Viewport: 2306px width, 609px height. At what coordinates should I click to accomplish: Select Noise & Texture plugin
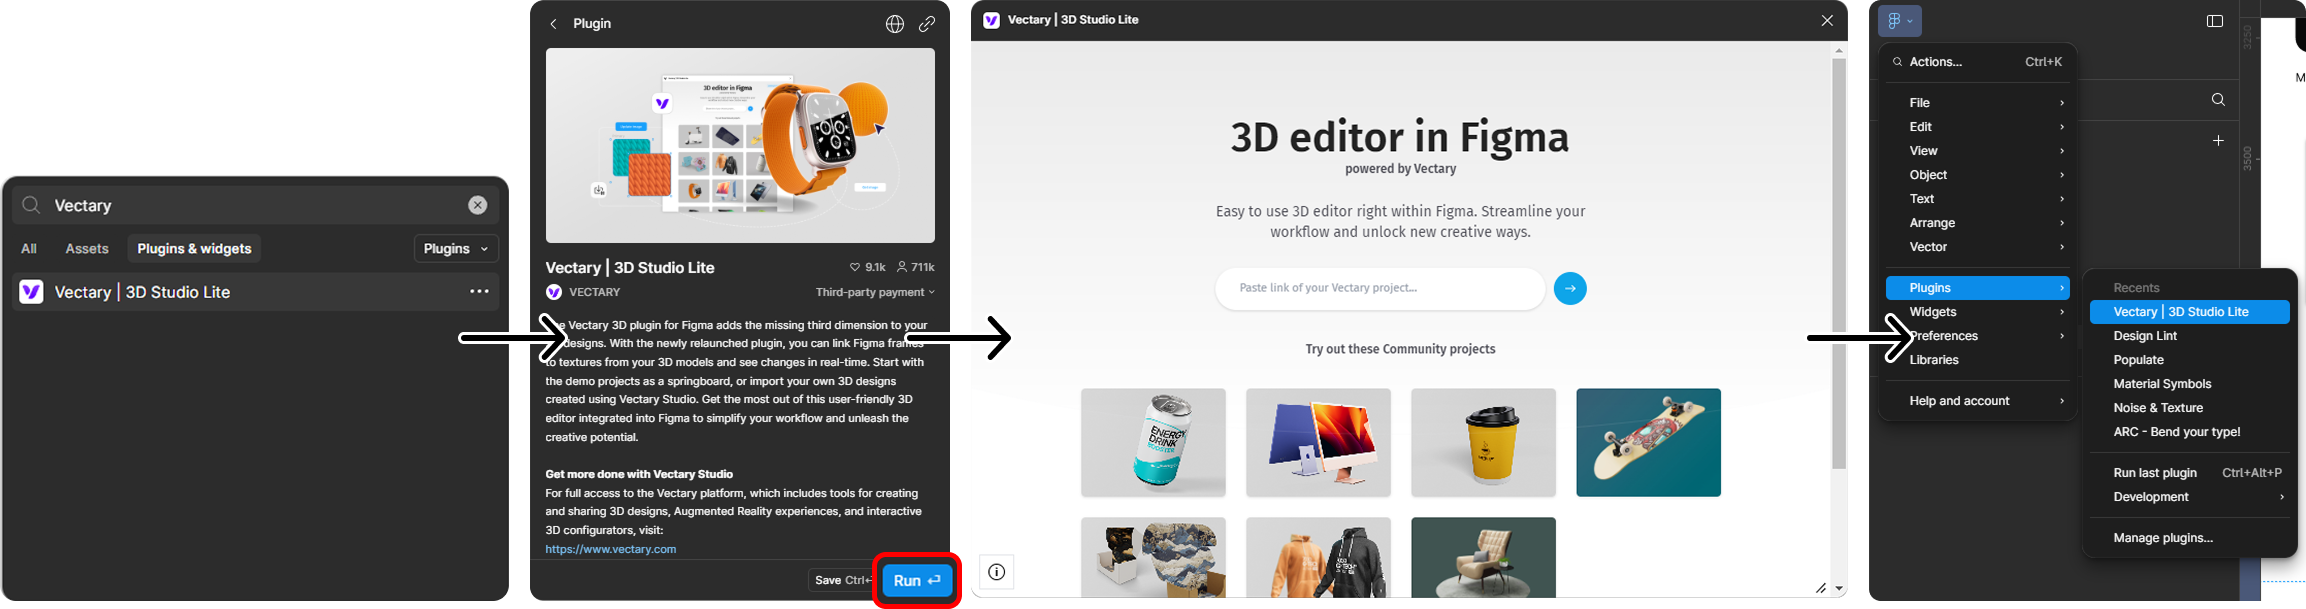(x=2190, y=408)
